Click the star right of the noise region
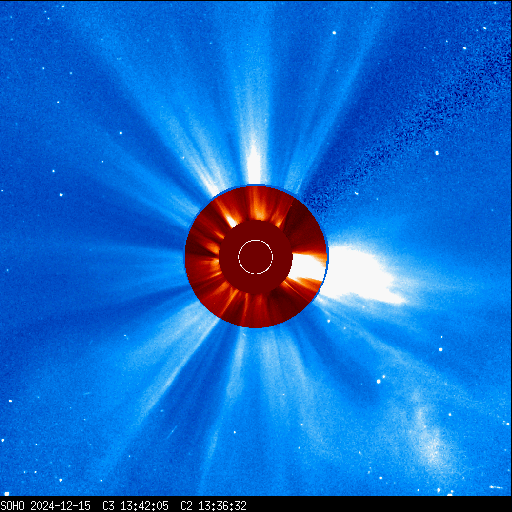The height and width of the screenshot is (512, 512). 437,153
